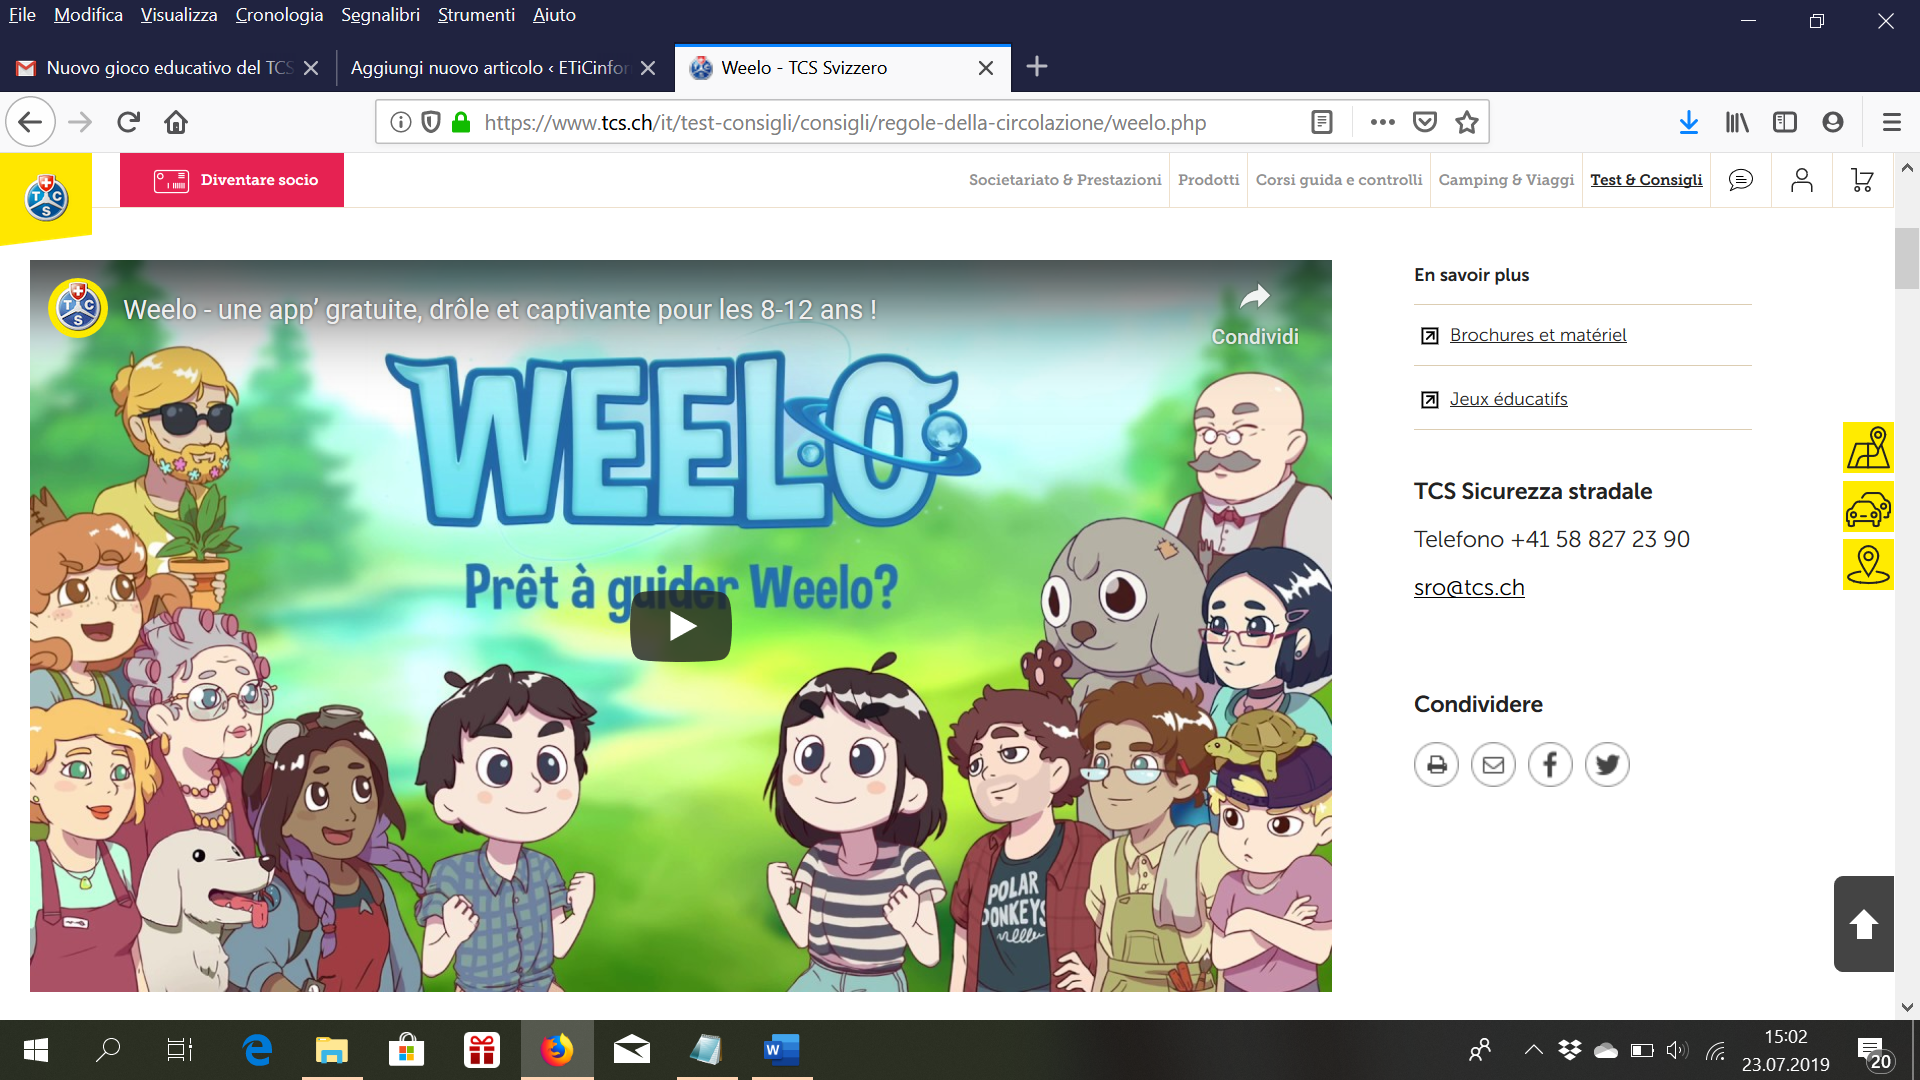The width and height of the screenshot is (1920, 1080).
Task: Open the Brochures et matériel link
Action: [x=1538, y=335]
